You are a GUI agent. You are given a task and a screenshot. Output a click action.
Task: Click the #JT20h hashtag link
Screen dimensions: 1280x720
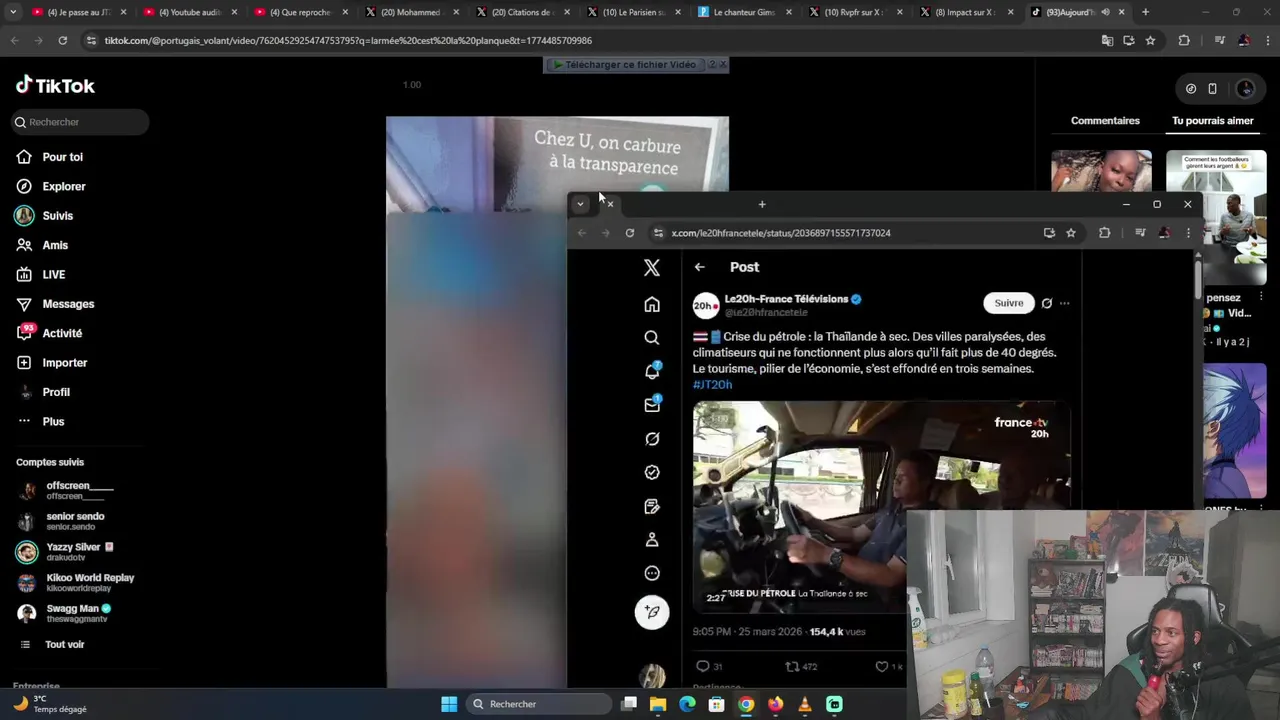pyautogui.click(x=712, y=385)
